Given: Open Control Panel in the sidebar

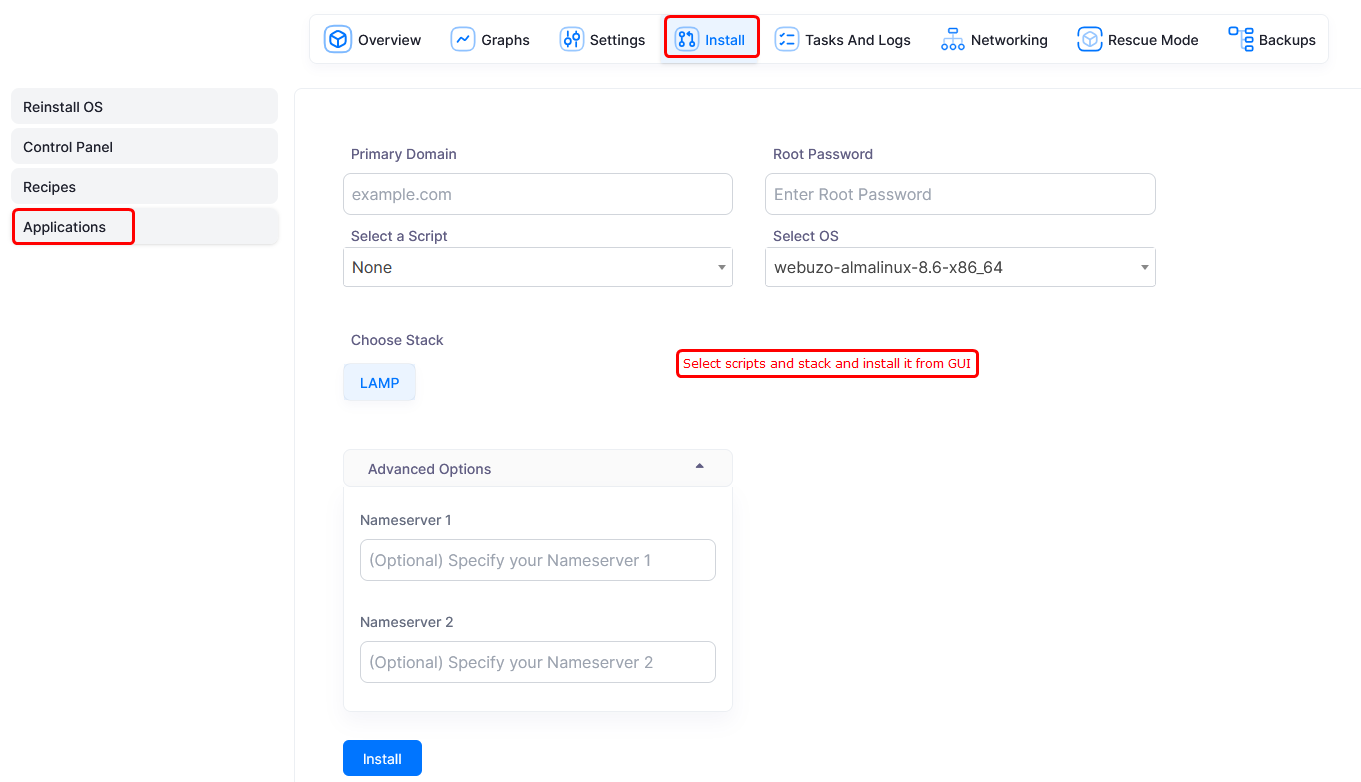Looking at the screenshot, I should pyautogui.click(x=144, y=147).
